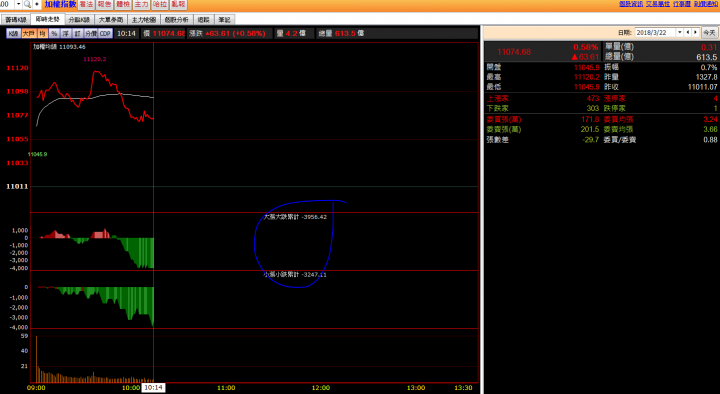Open the stock code dropdown arrow
720x394 pixels.
pyautogui.click(x=18, y=5)
